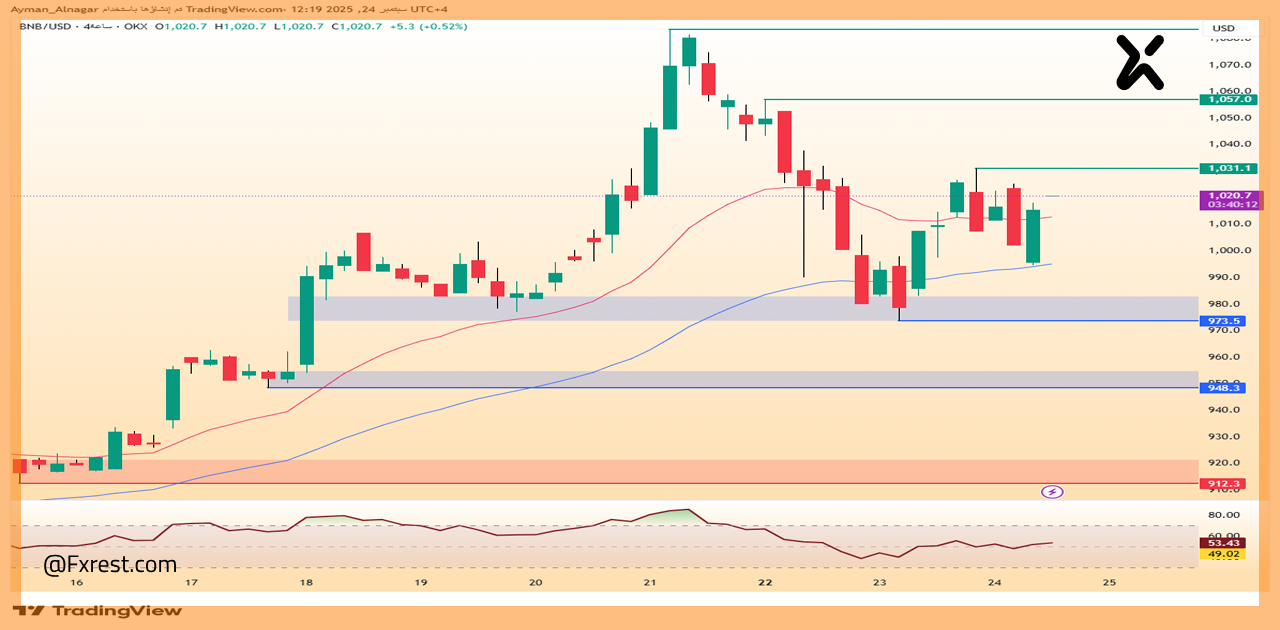Click the TradingView logo at bottom left

[x=97, y=610]
